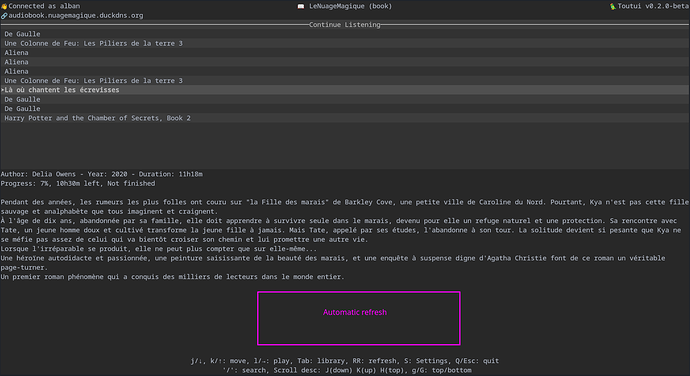Select Une Colonne de Feu row just above Là où chantent
Screen dimensions: 690x376
click(345, 81)
